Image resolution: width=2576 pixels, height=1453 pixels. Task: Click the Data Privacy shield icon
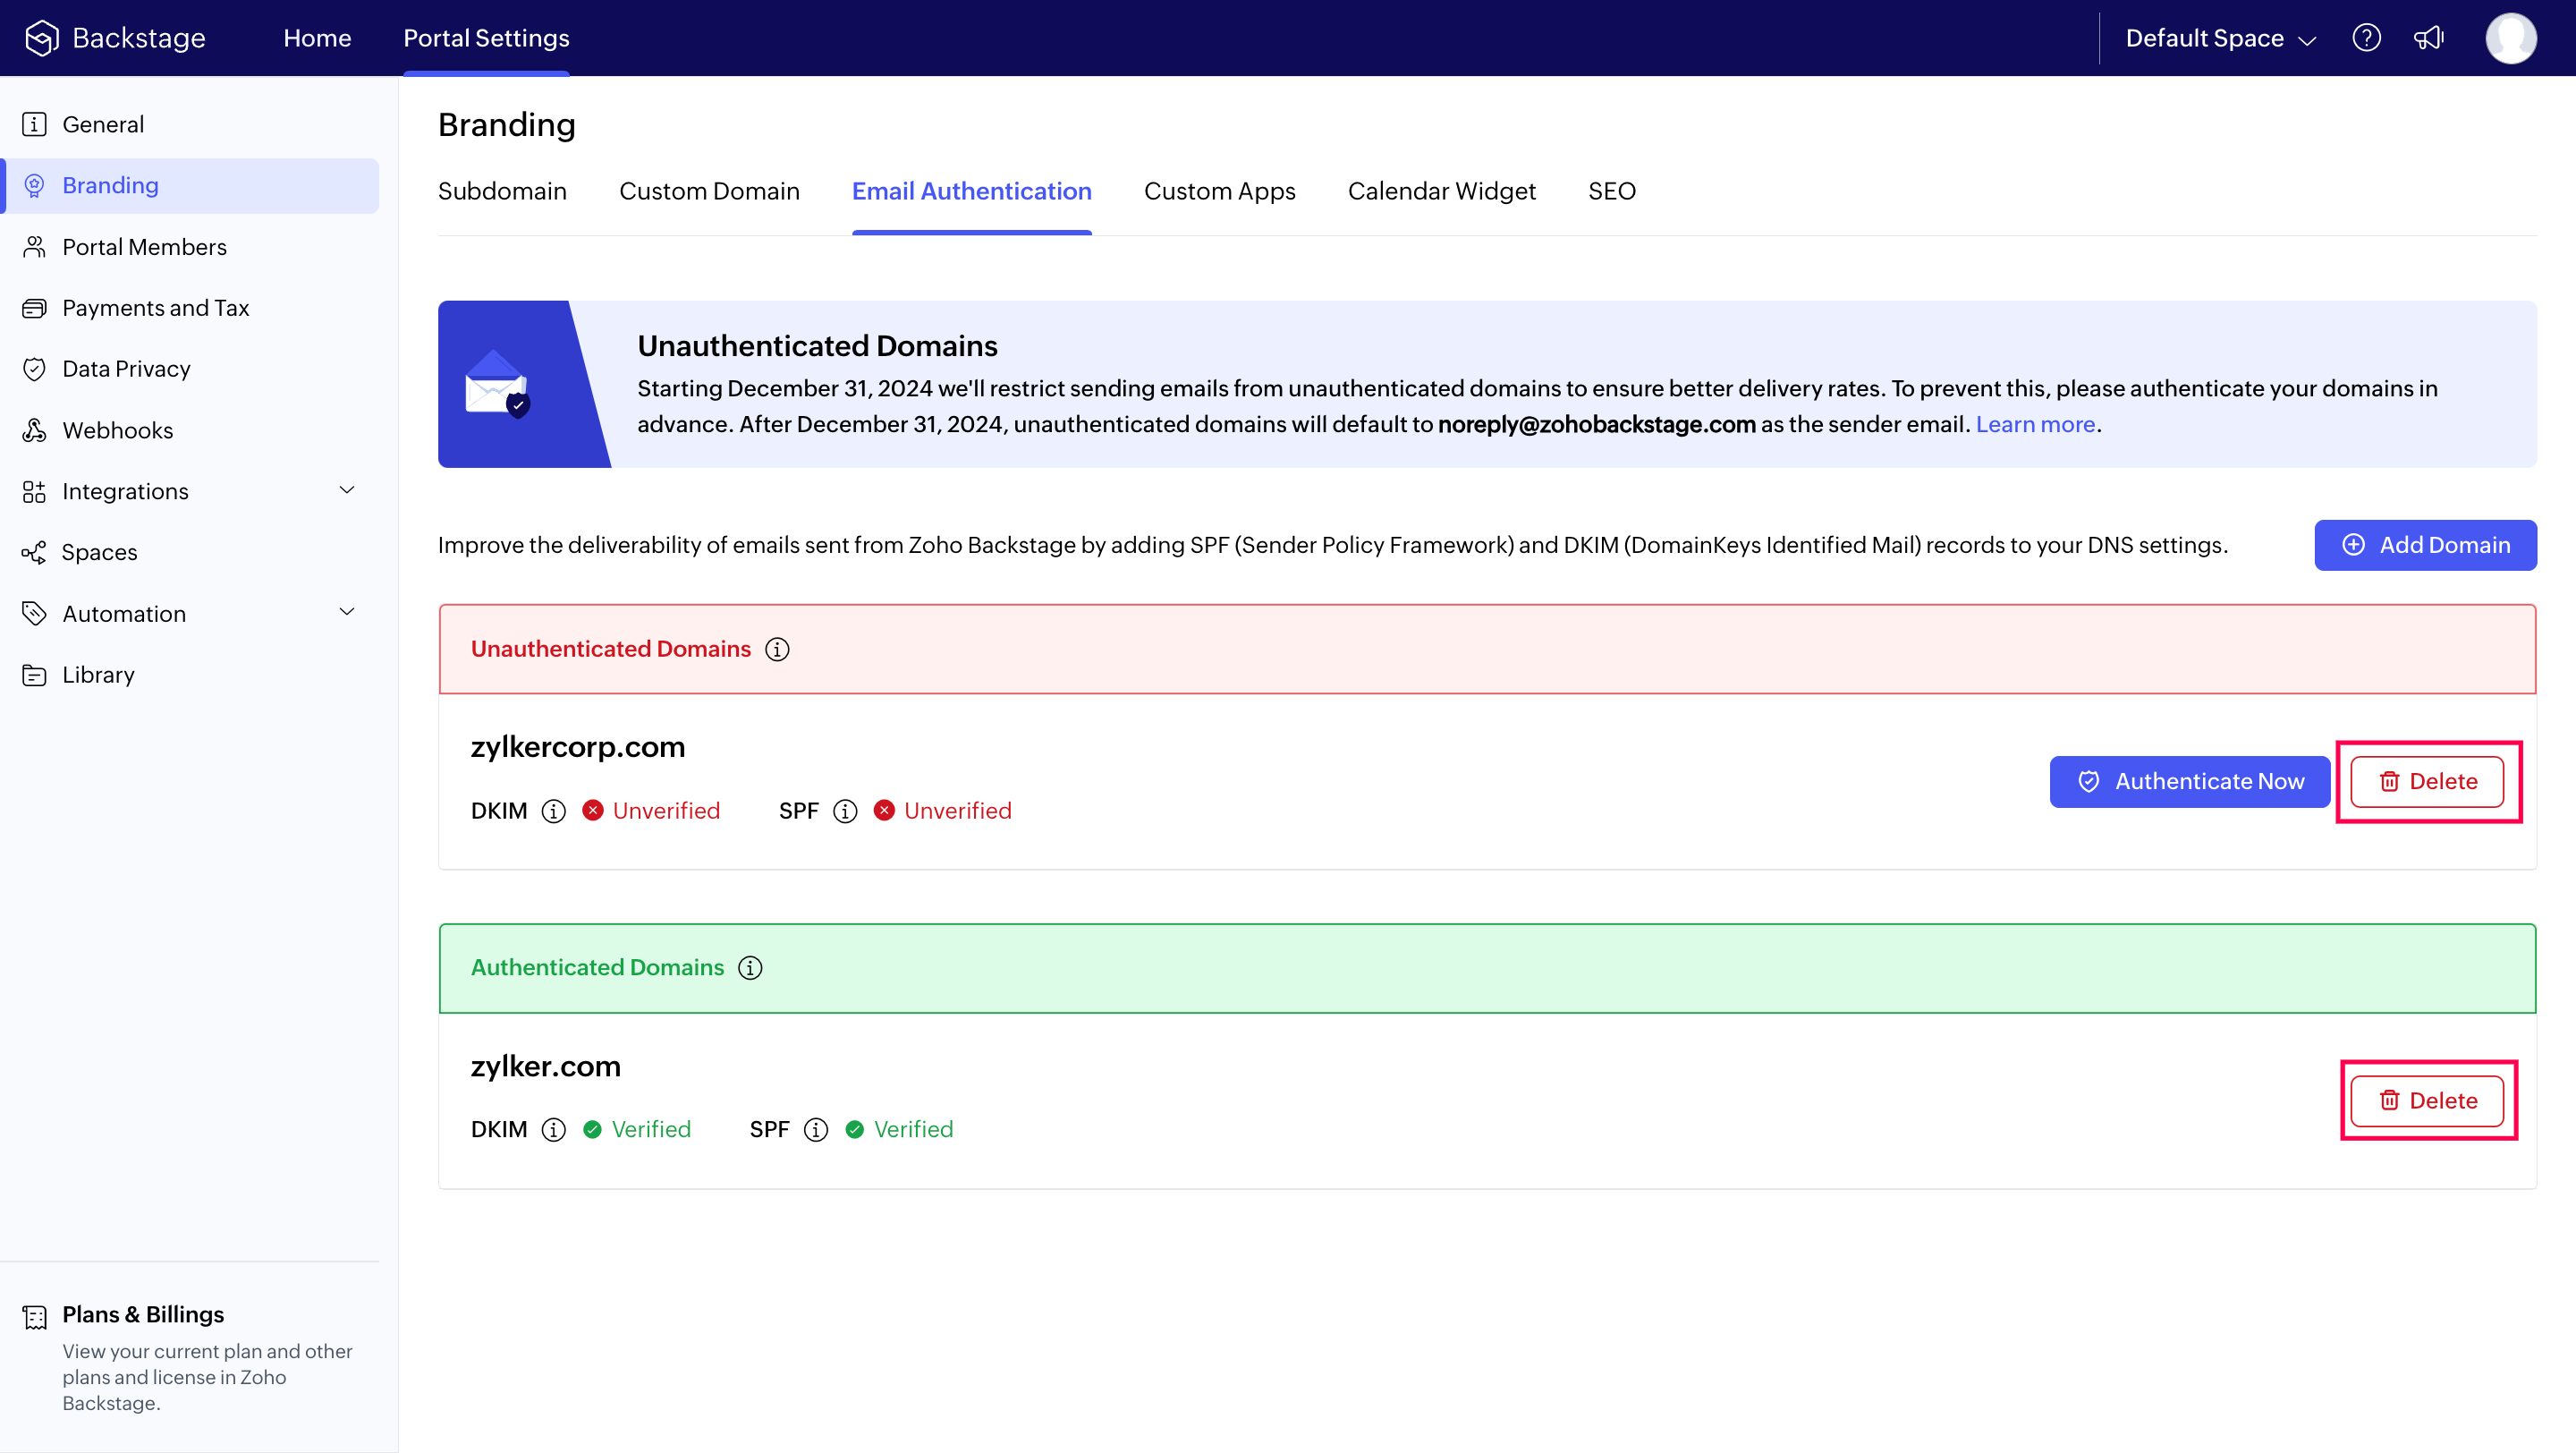click(x=34, y=369)
